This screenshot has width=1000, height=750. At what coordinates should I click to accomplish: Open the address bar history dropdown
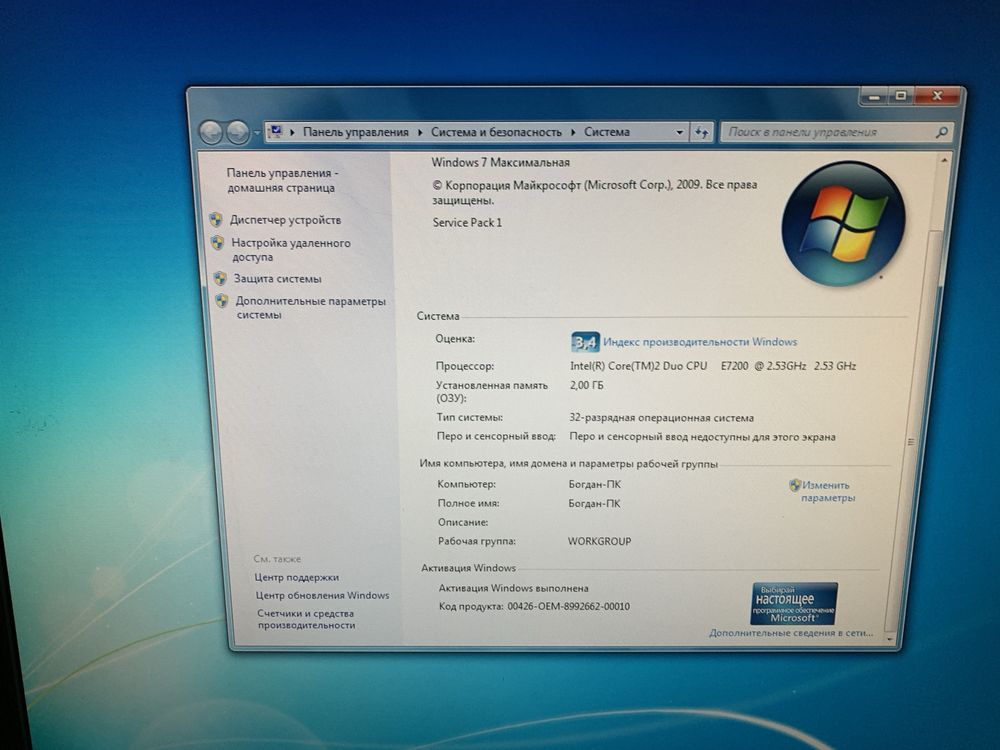(x=680, y=133)
